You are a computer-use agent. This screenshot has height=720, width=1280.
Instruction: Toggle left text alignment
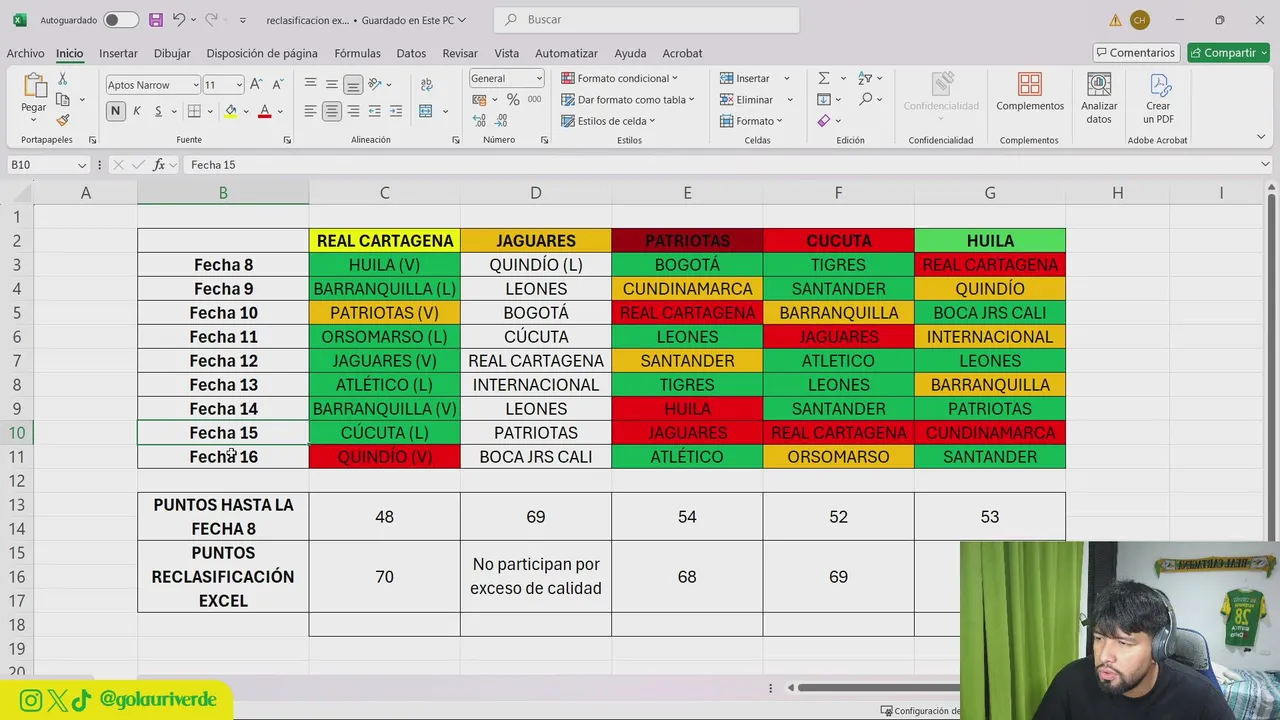pos(311,111)
